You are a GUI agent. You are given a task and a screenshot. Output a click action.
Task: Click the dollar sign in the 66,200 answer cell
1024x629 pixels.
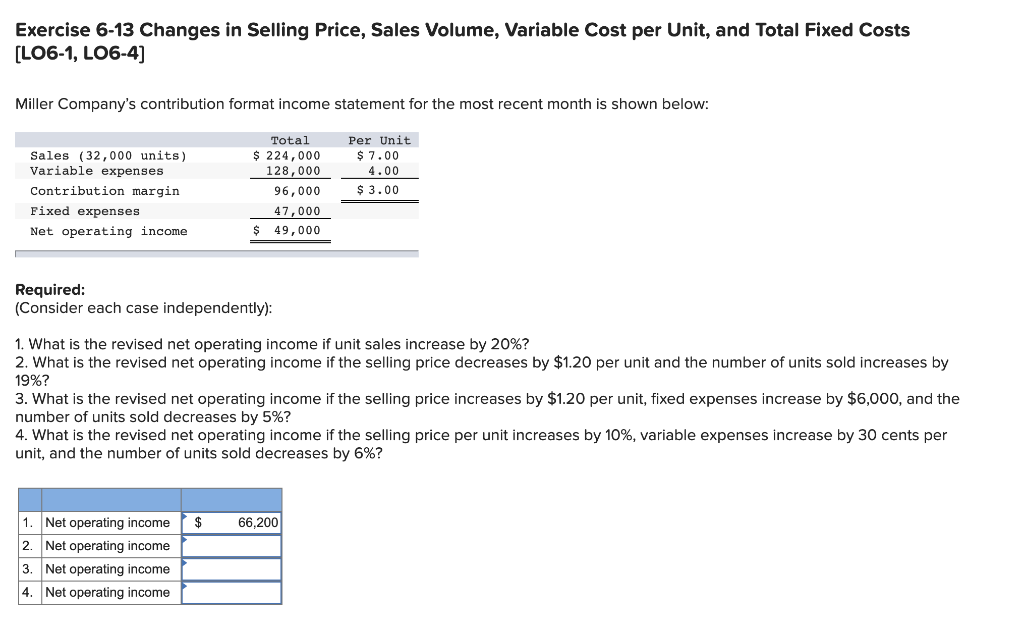point(198,522)
